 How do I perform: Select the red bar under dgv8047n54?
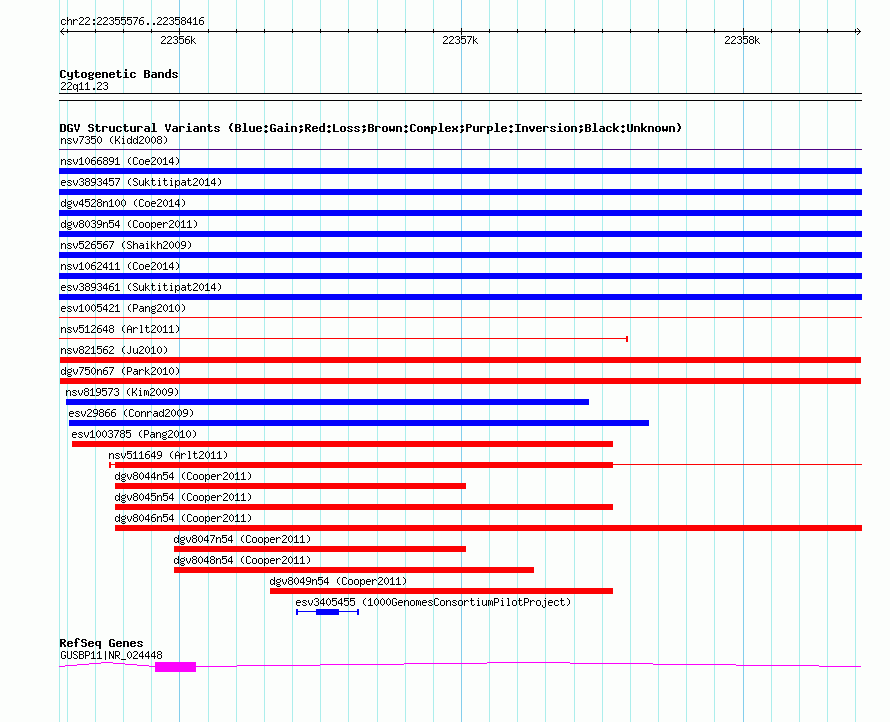pyautogui.click(x=320, y=549)
